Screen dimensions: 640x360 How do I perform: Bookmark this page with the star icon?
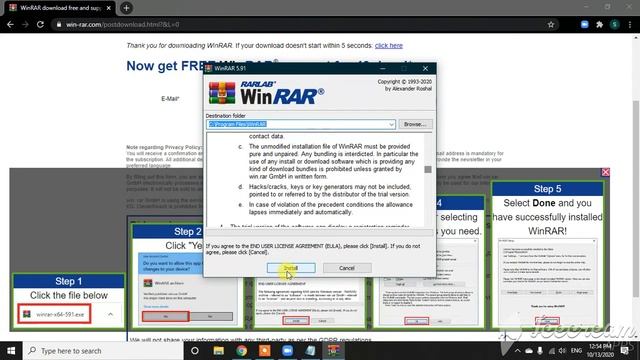pyautogui.click(x=551, y=24)
